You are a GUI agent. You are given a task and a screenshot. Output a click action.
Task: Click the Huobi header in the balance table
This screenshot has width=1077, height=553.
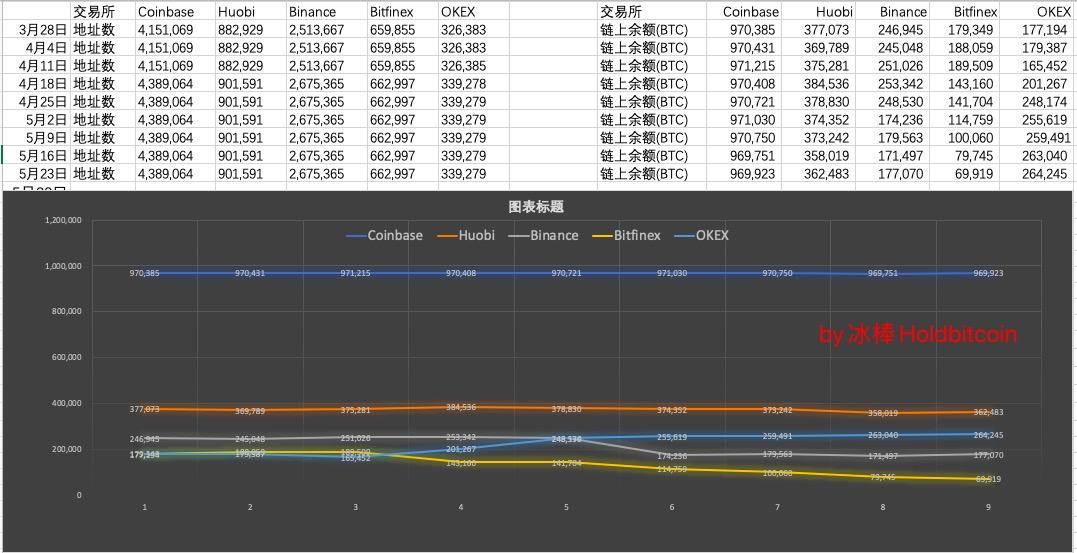tap(818, 12)
